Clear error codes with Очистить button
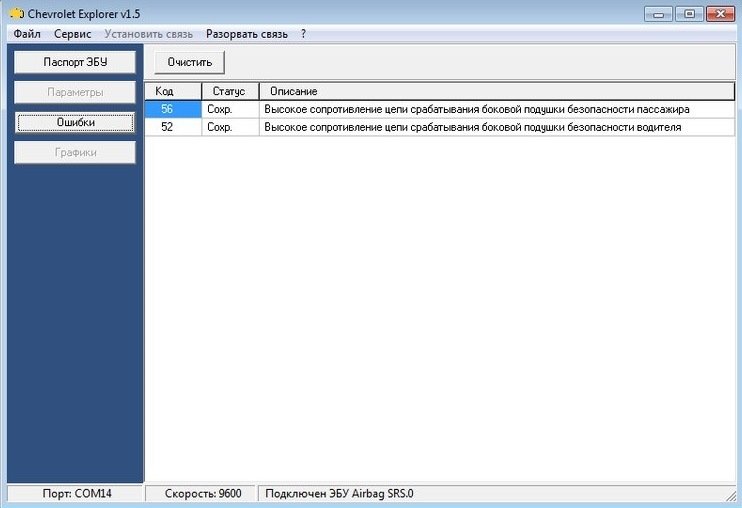The width and height of the screenshot is (742, 508). 189,62
